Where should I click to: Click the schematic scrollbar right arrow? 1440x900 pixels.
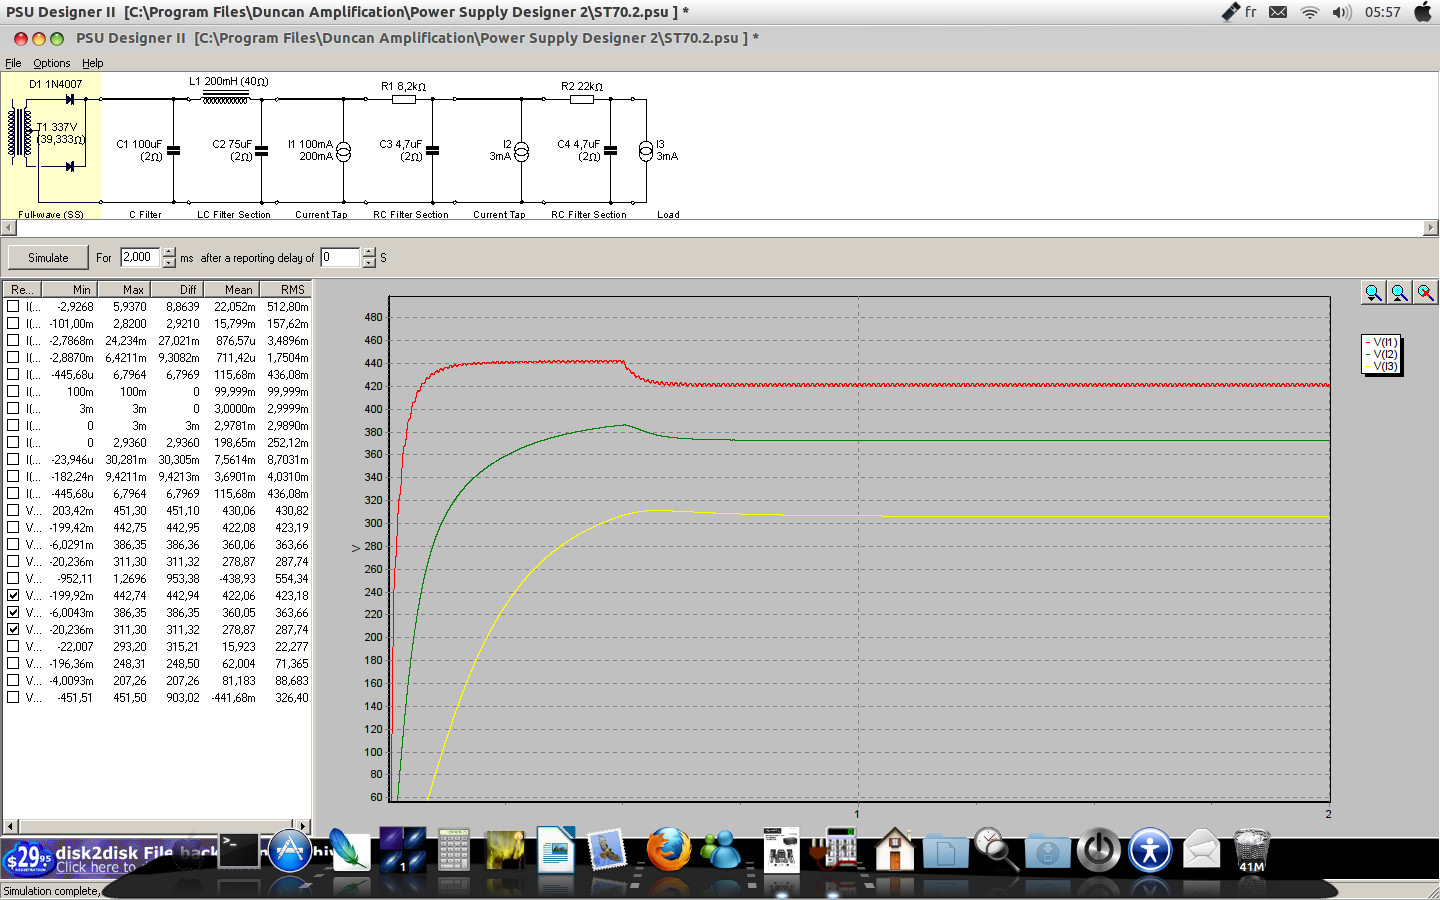pos(1430,228)
